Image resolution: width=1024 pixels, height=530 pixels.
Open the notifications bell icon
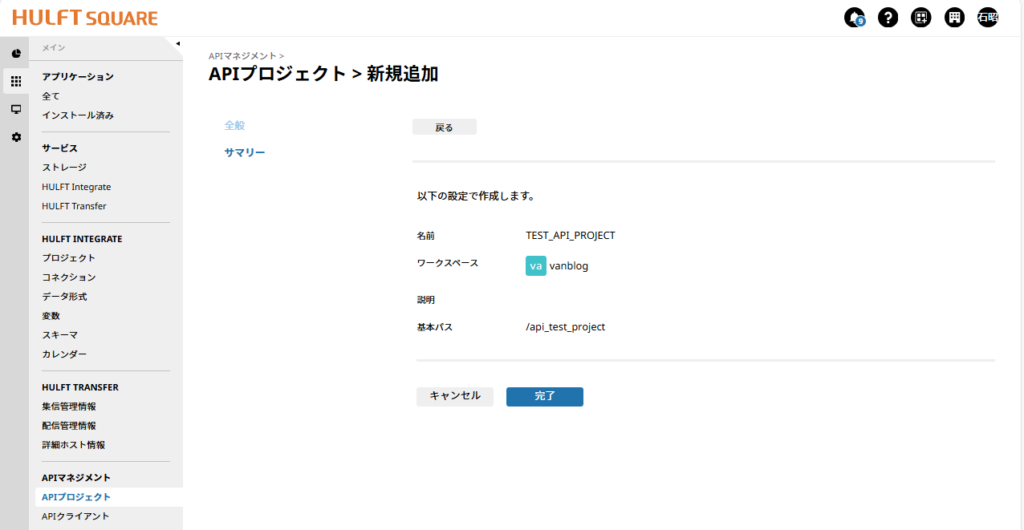pyautogui.click(x=854, y=18)
